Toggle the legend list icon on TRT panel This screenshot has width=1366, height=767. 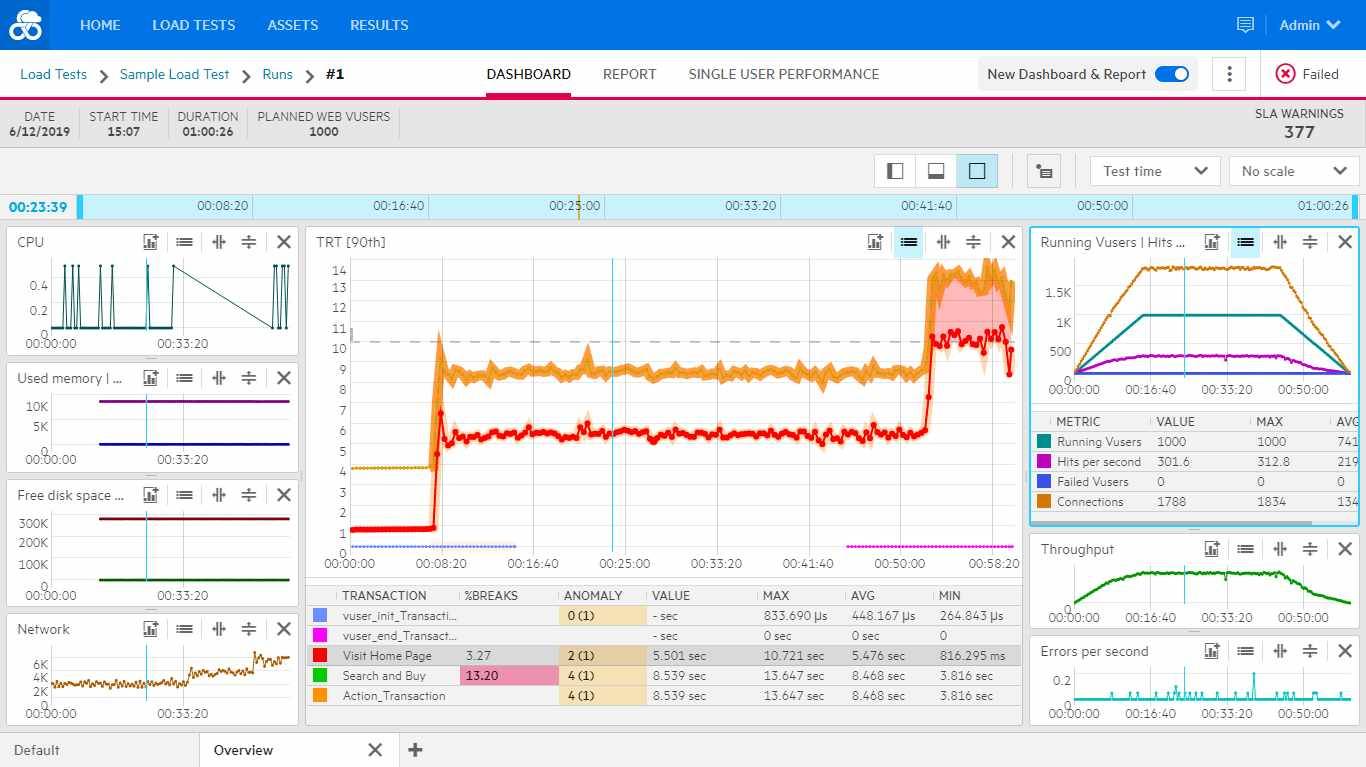pyautogui.click(x=908, y=241)
